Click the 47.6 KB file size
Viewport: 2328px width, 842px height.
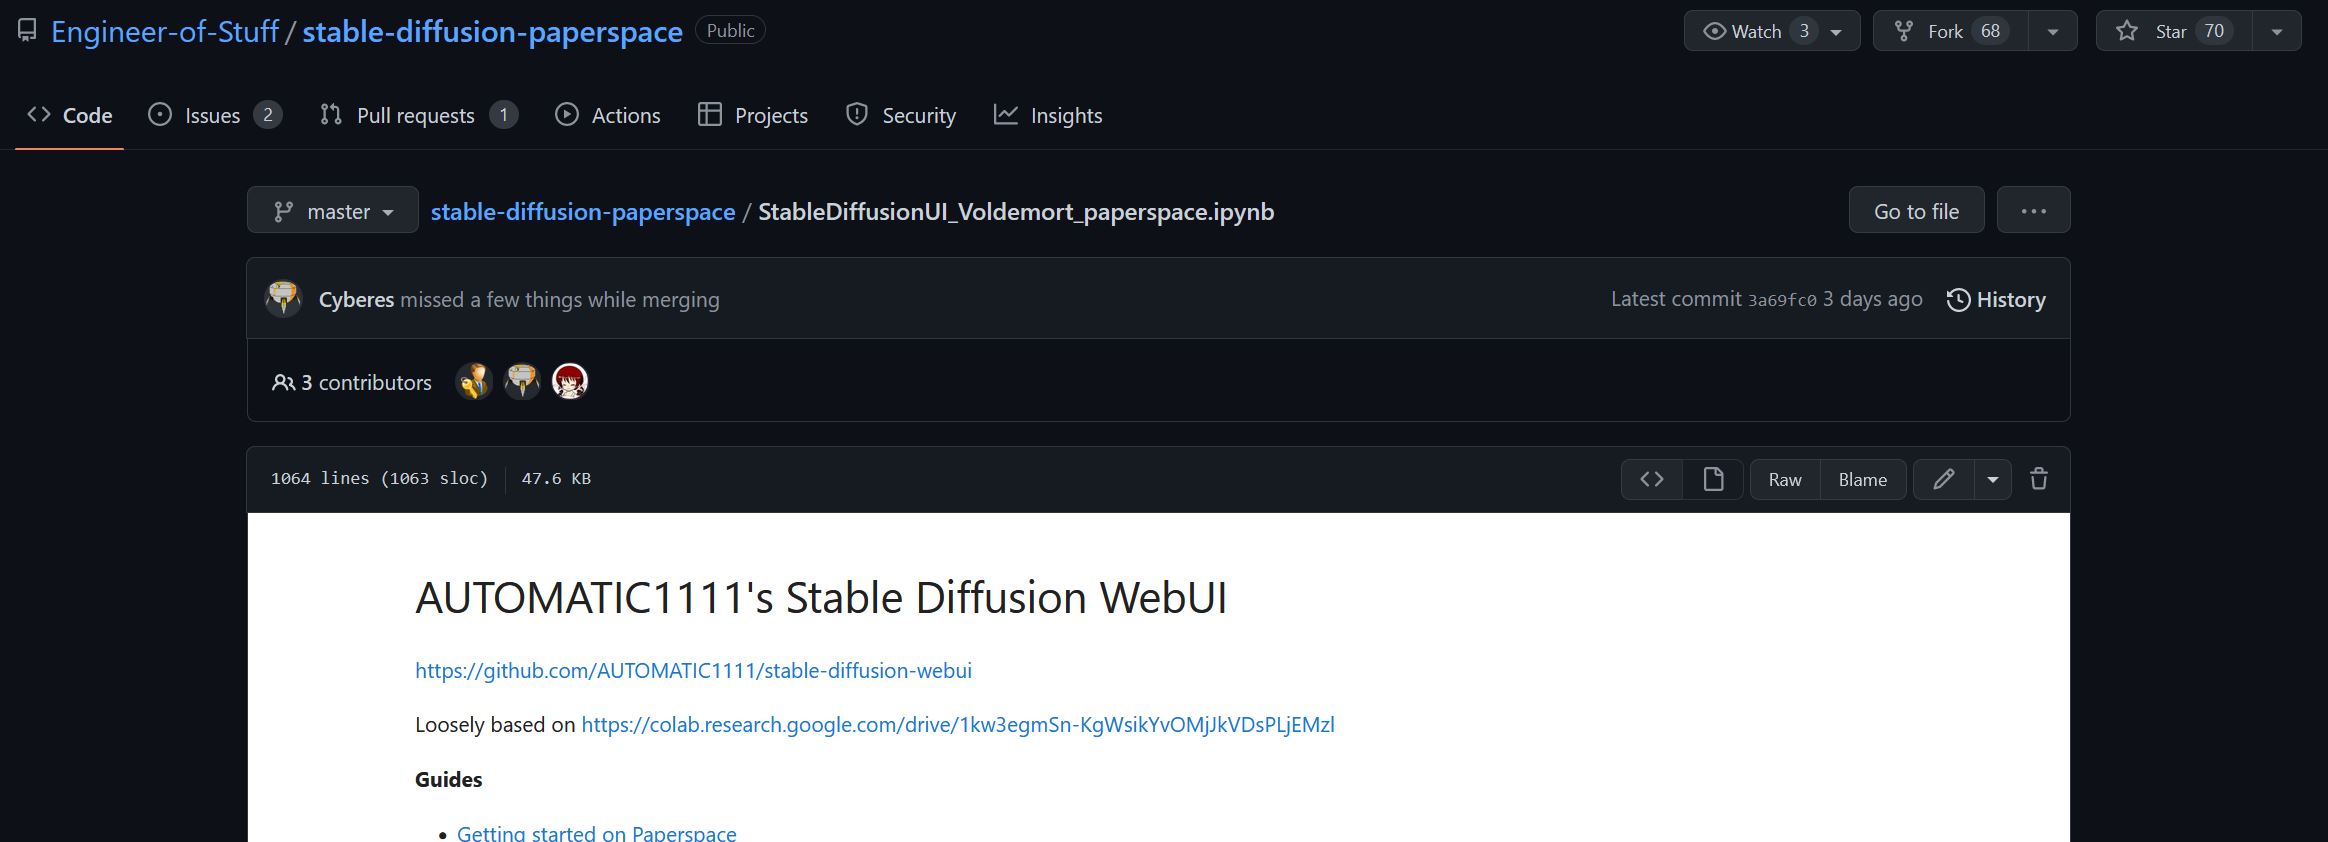point(556,478)
